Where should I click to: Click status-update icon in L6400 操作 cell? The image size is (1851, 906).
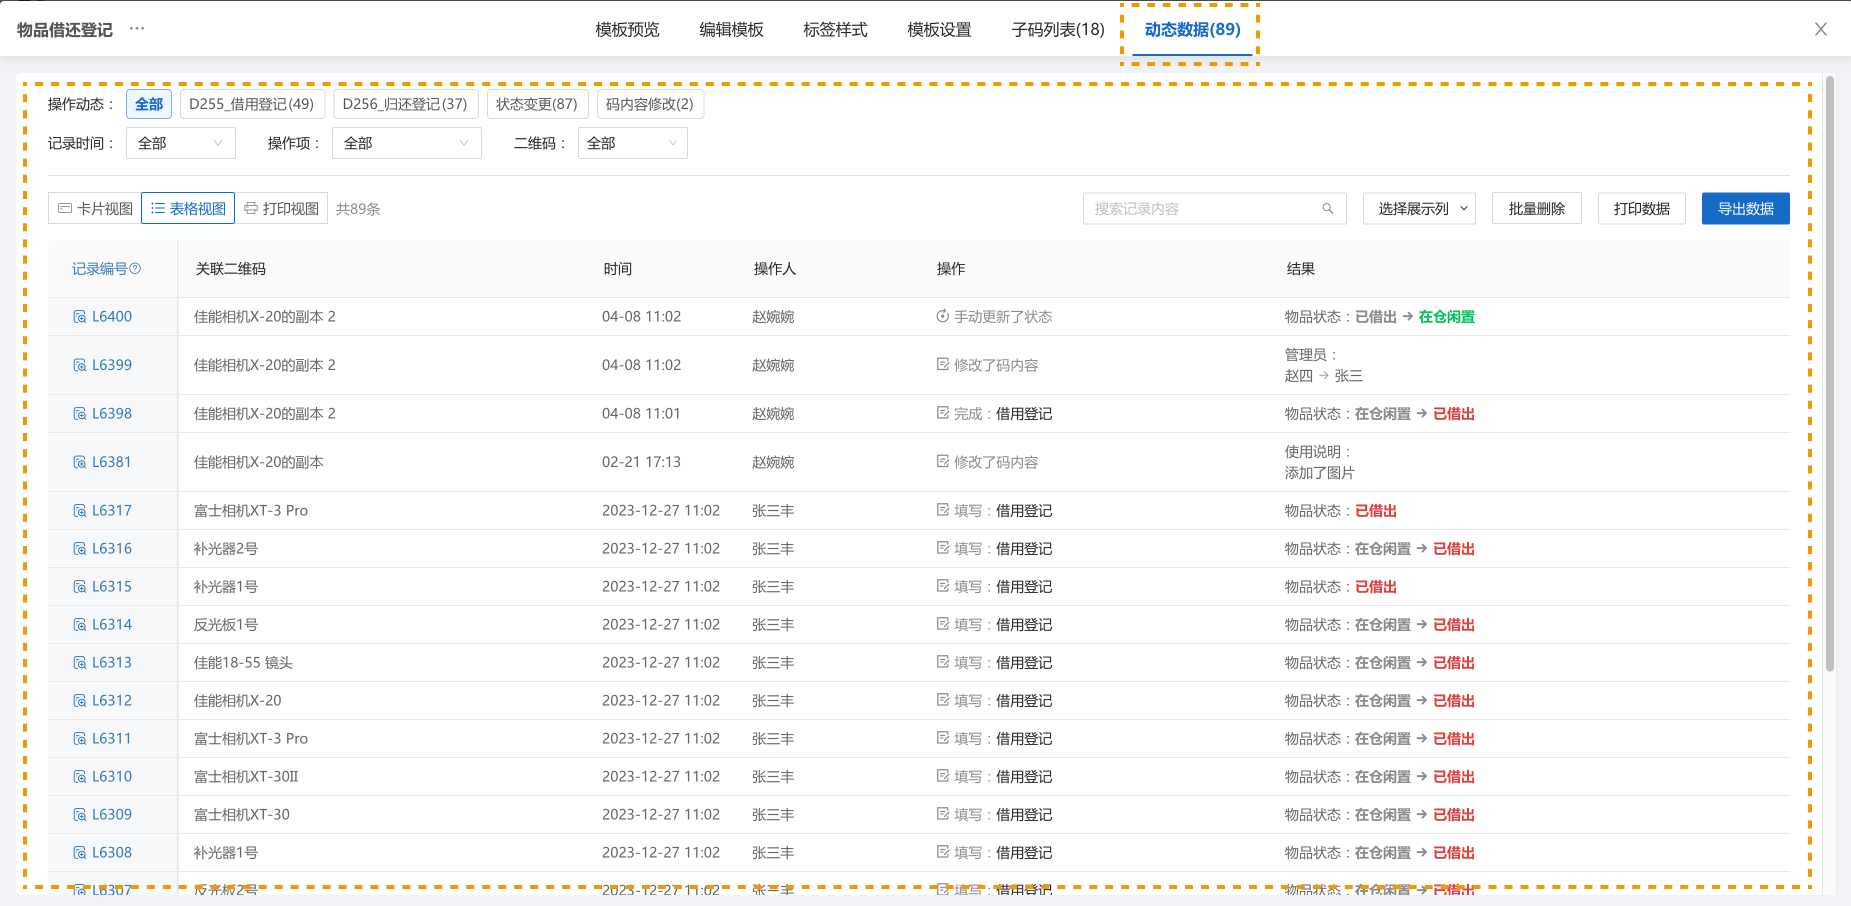point(942,316)
